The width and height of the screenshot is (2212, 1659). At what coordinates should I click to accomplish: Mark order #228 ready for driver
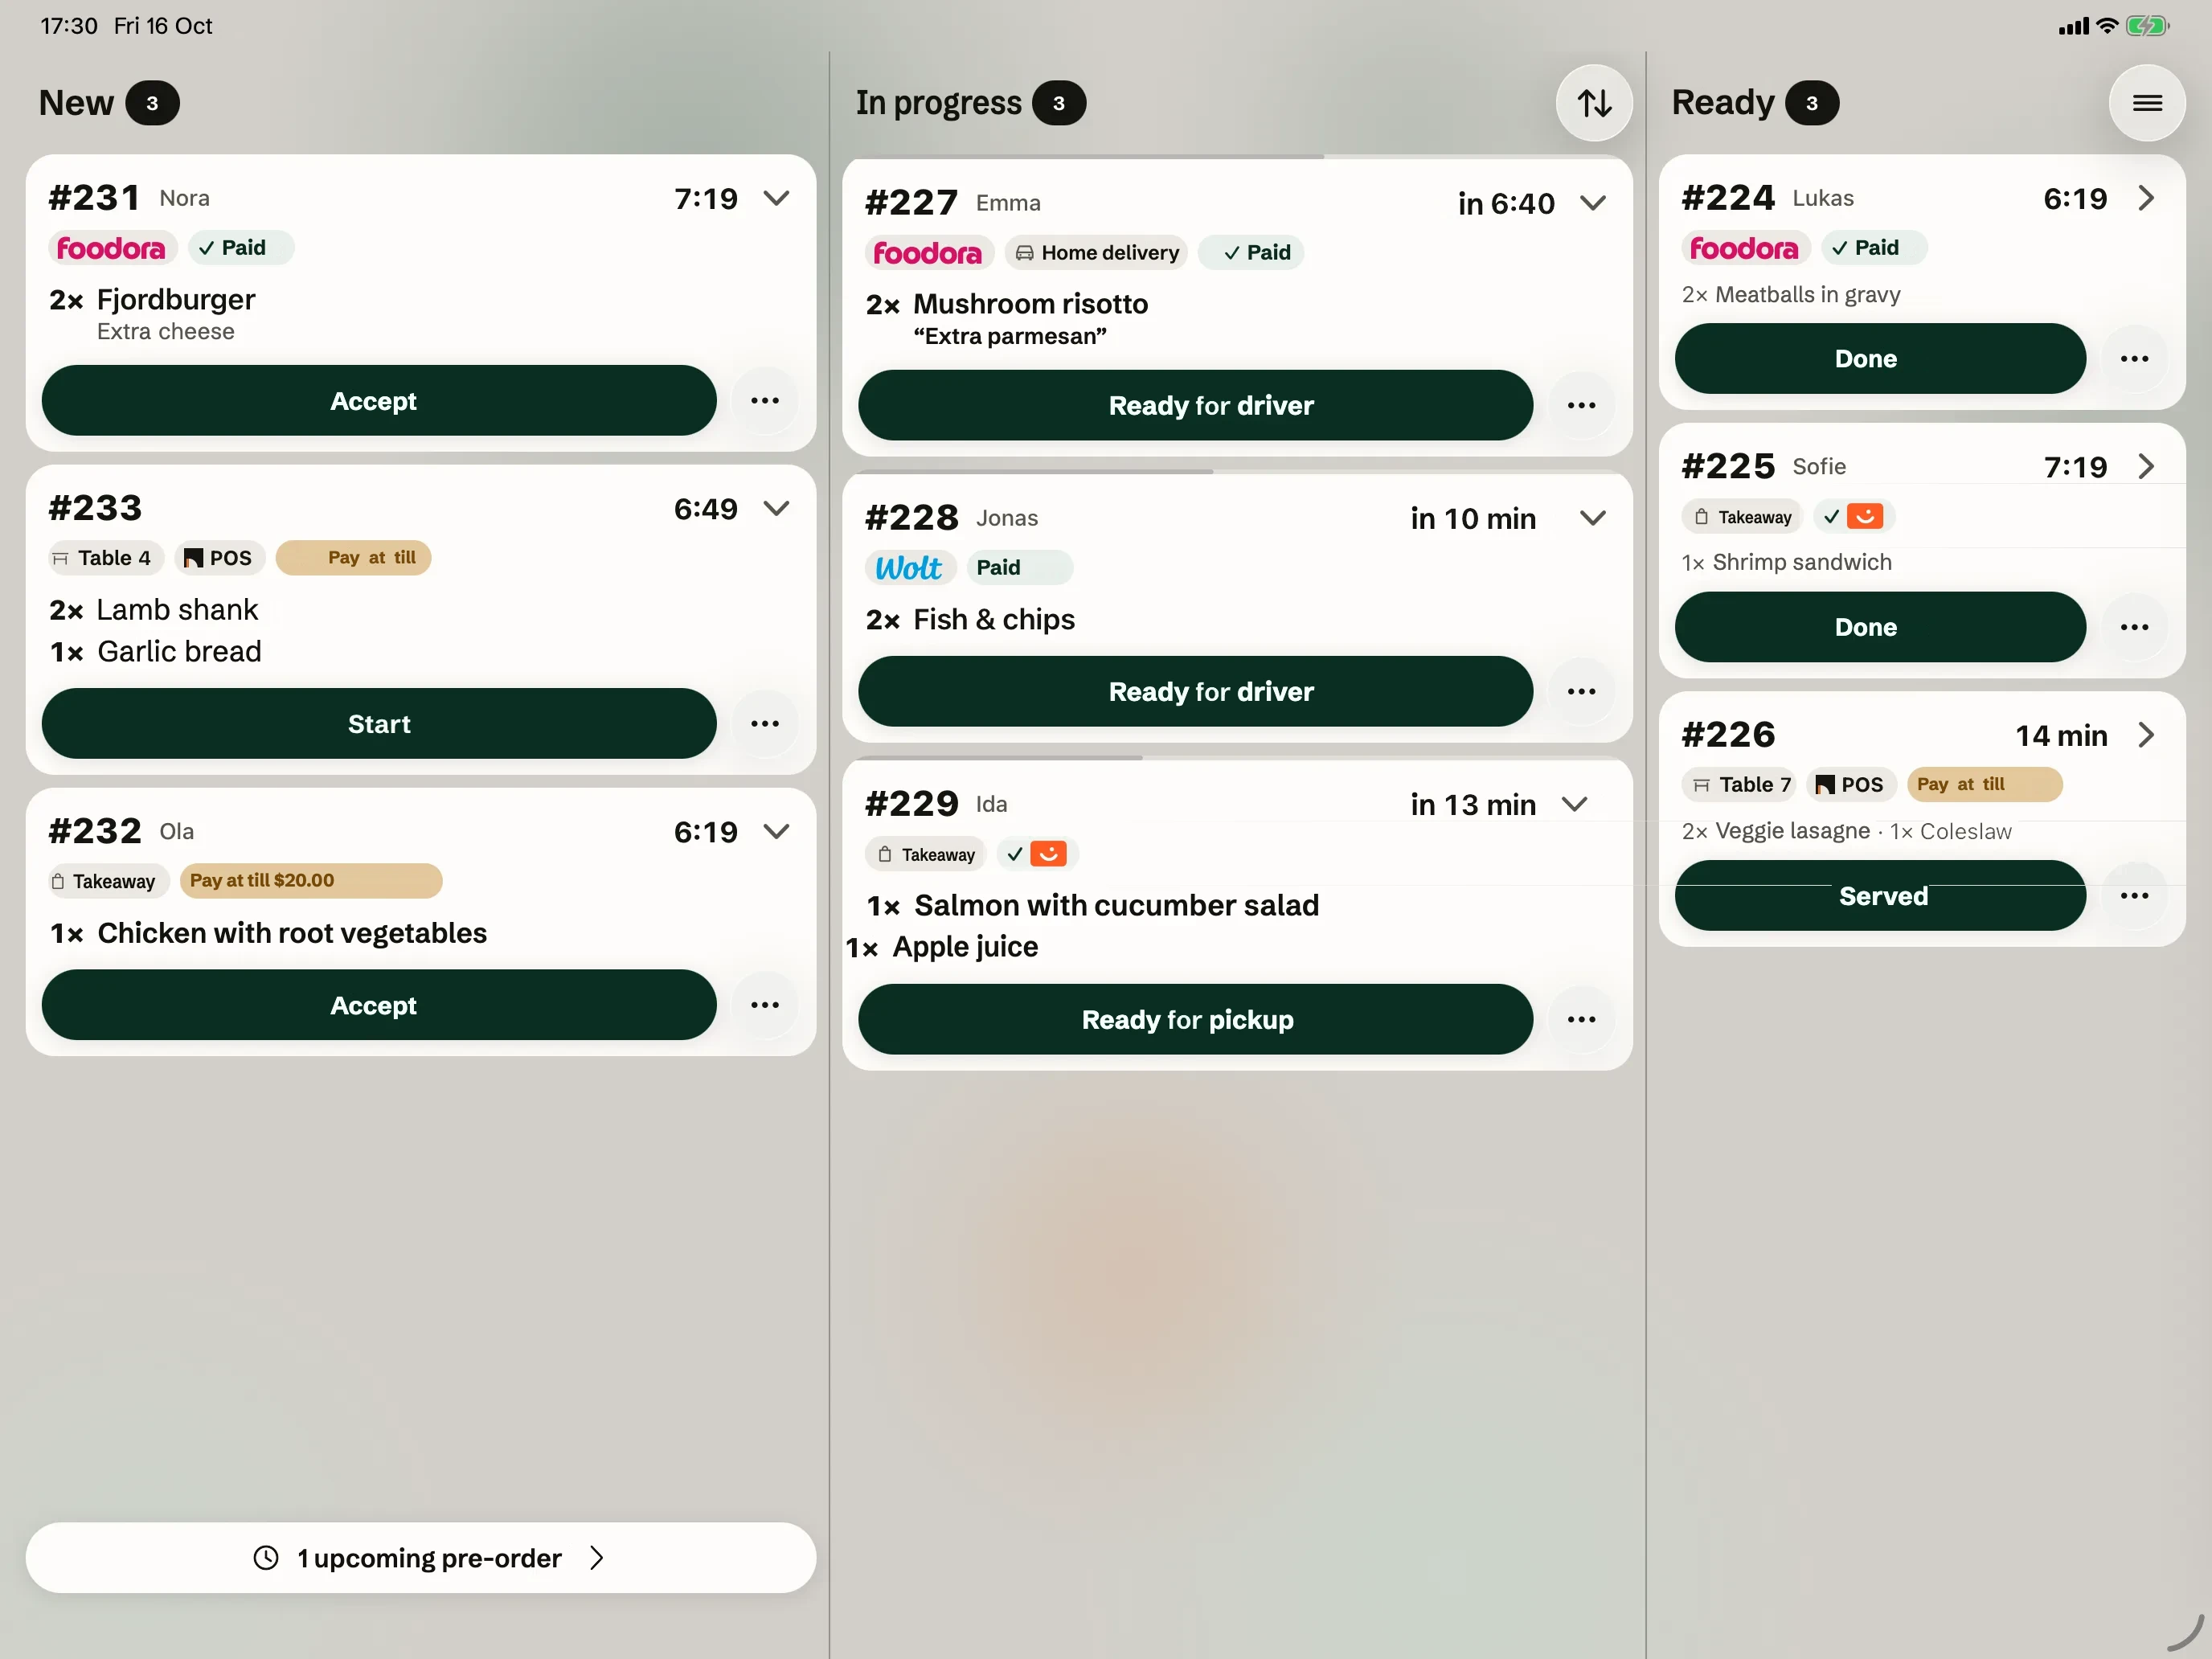(1195, 691)
